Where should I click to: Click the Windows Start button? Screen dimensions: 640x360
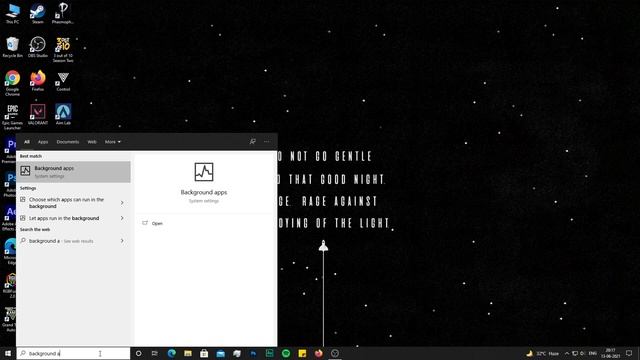click(8, 353)
